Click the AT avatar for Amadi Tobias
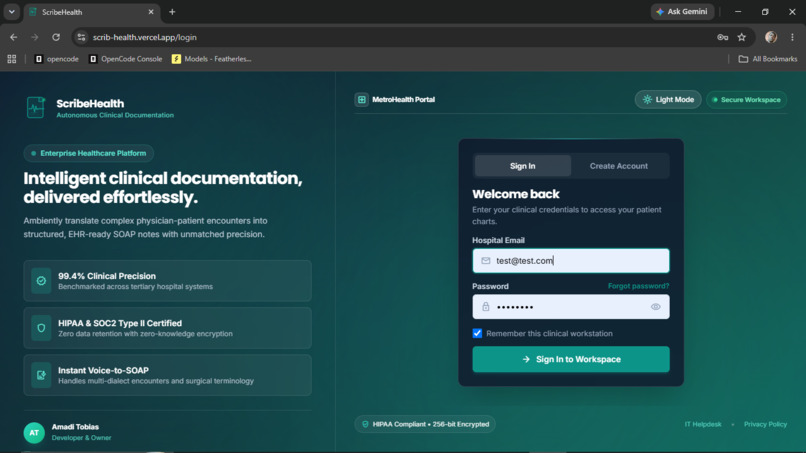This screenshot has height=453, width=806. tap(34, 433)
